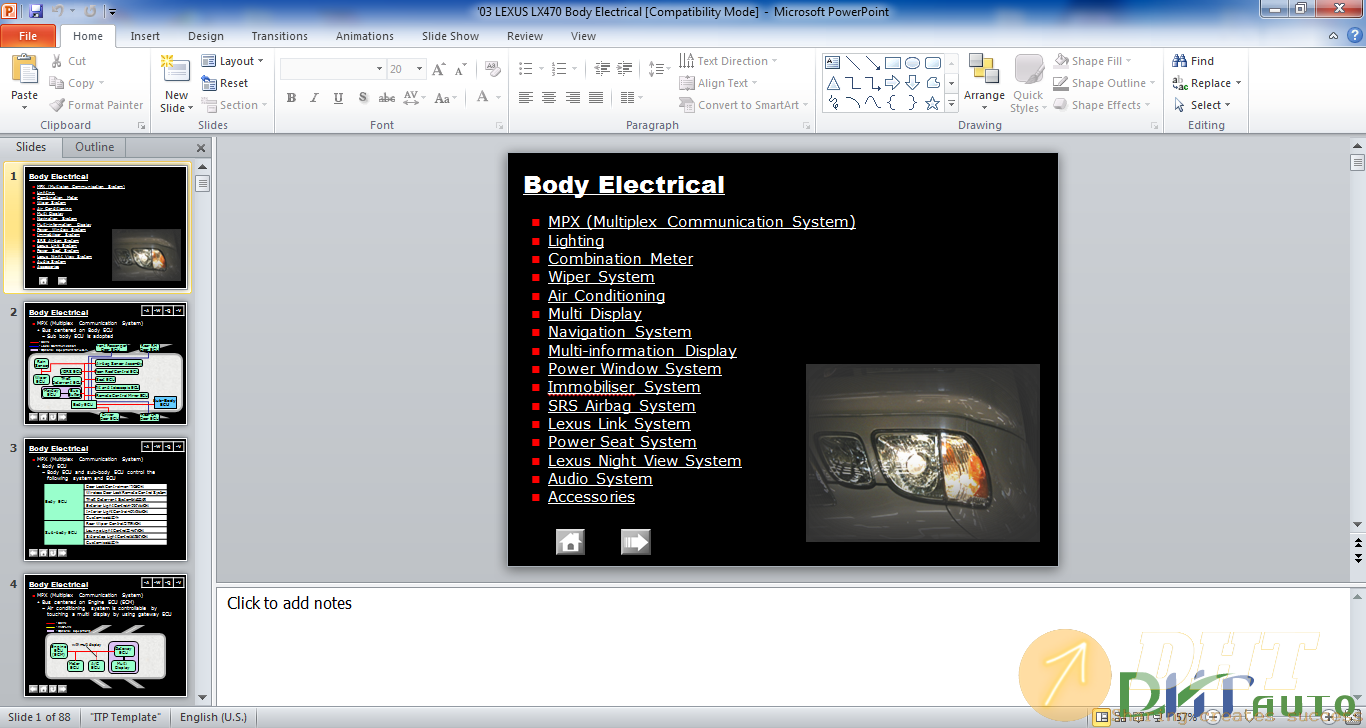Switch to the Insert tab

pyautogui.click(x=145, y=36)
